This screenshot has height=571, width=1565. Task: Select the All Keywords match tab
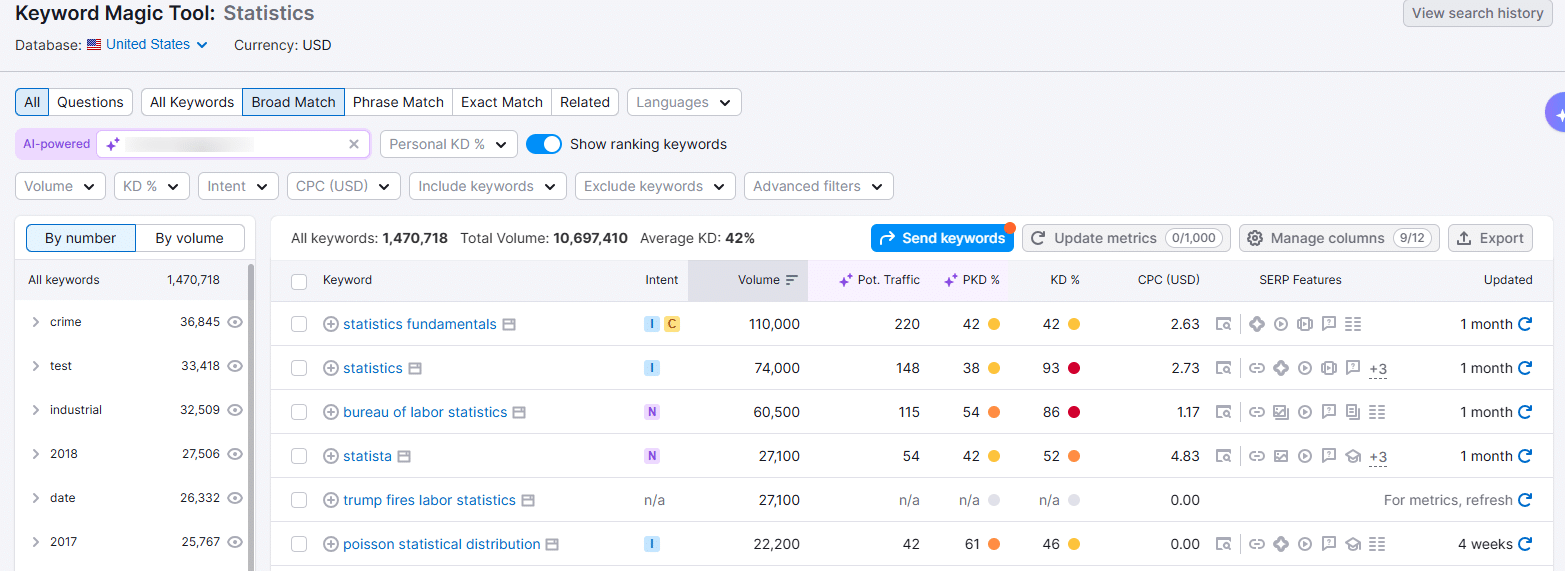pos(192,102)
